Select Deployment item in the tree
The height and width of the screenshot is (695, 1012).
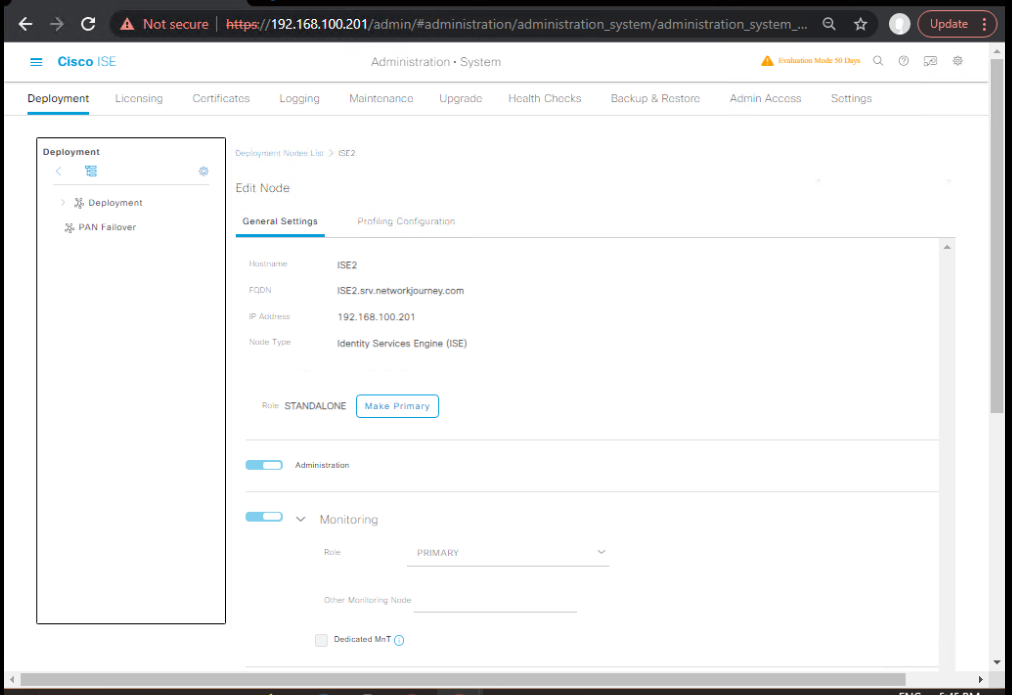coord(116,203)
